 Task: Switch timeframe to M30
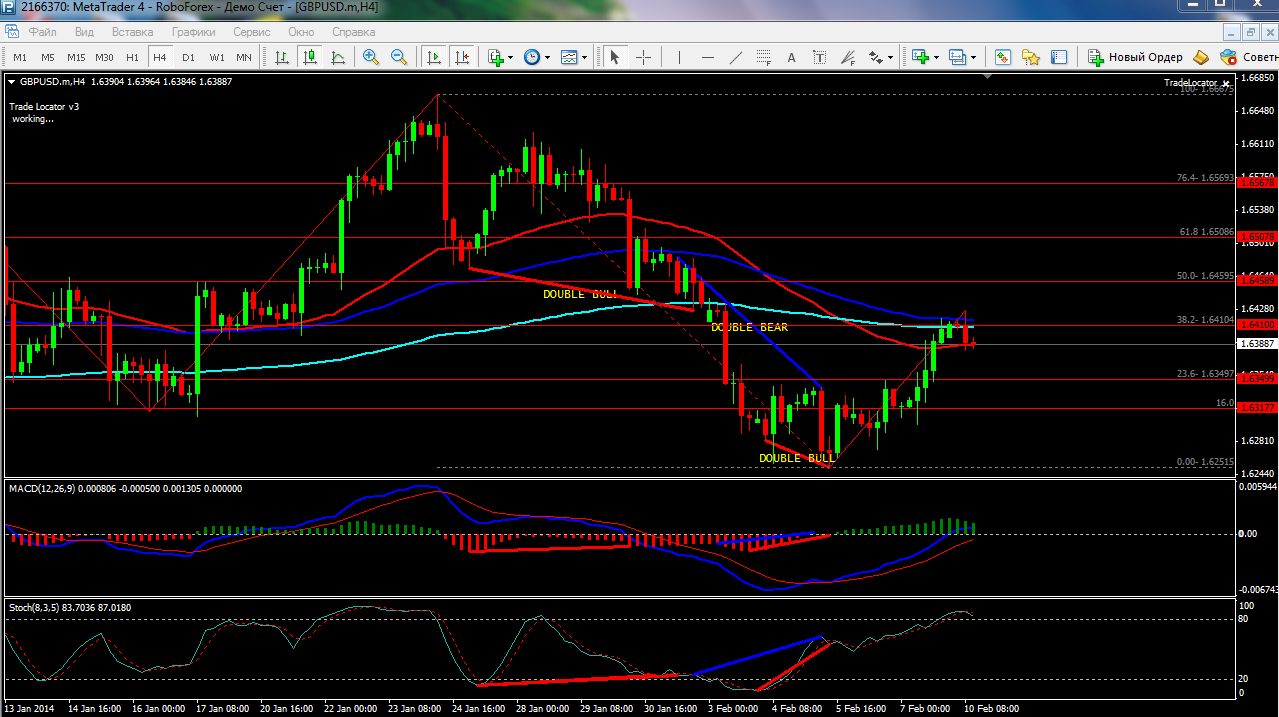tap(104, 57)
